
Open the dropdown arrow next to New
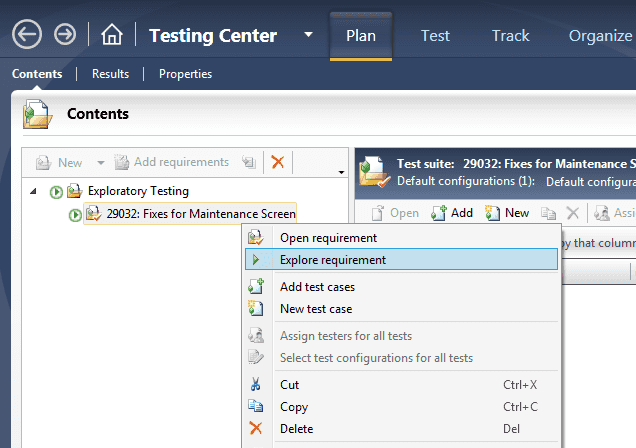pos(100,162)
